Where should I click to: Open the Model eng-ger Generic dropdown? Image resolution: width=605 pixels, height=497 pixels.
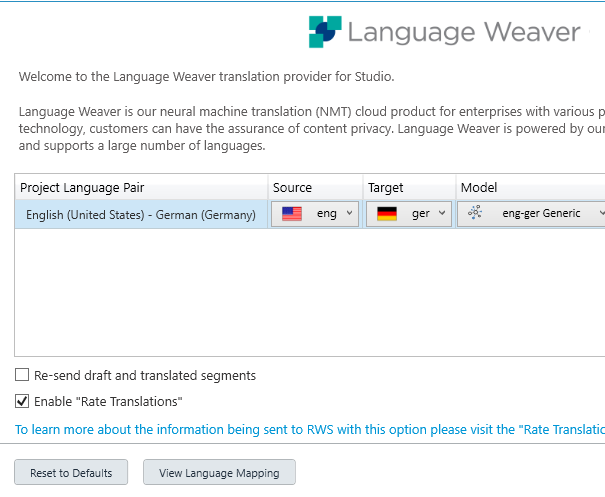531,213
